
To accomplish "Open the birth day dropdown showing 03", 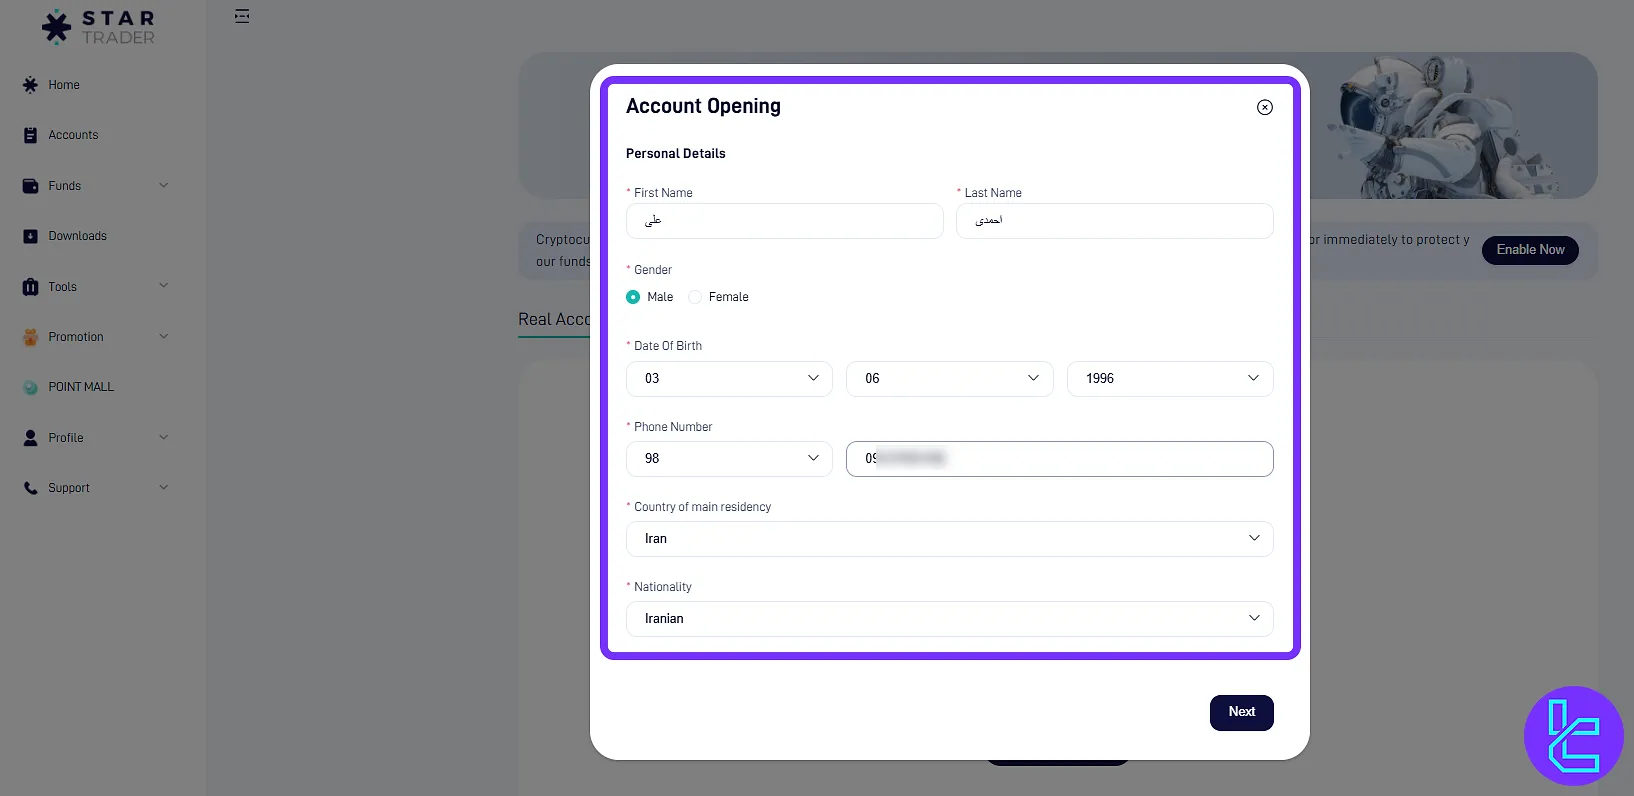I will 729,379.
